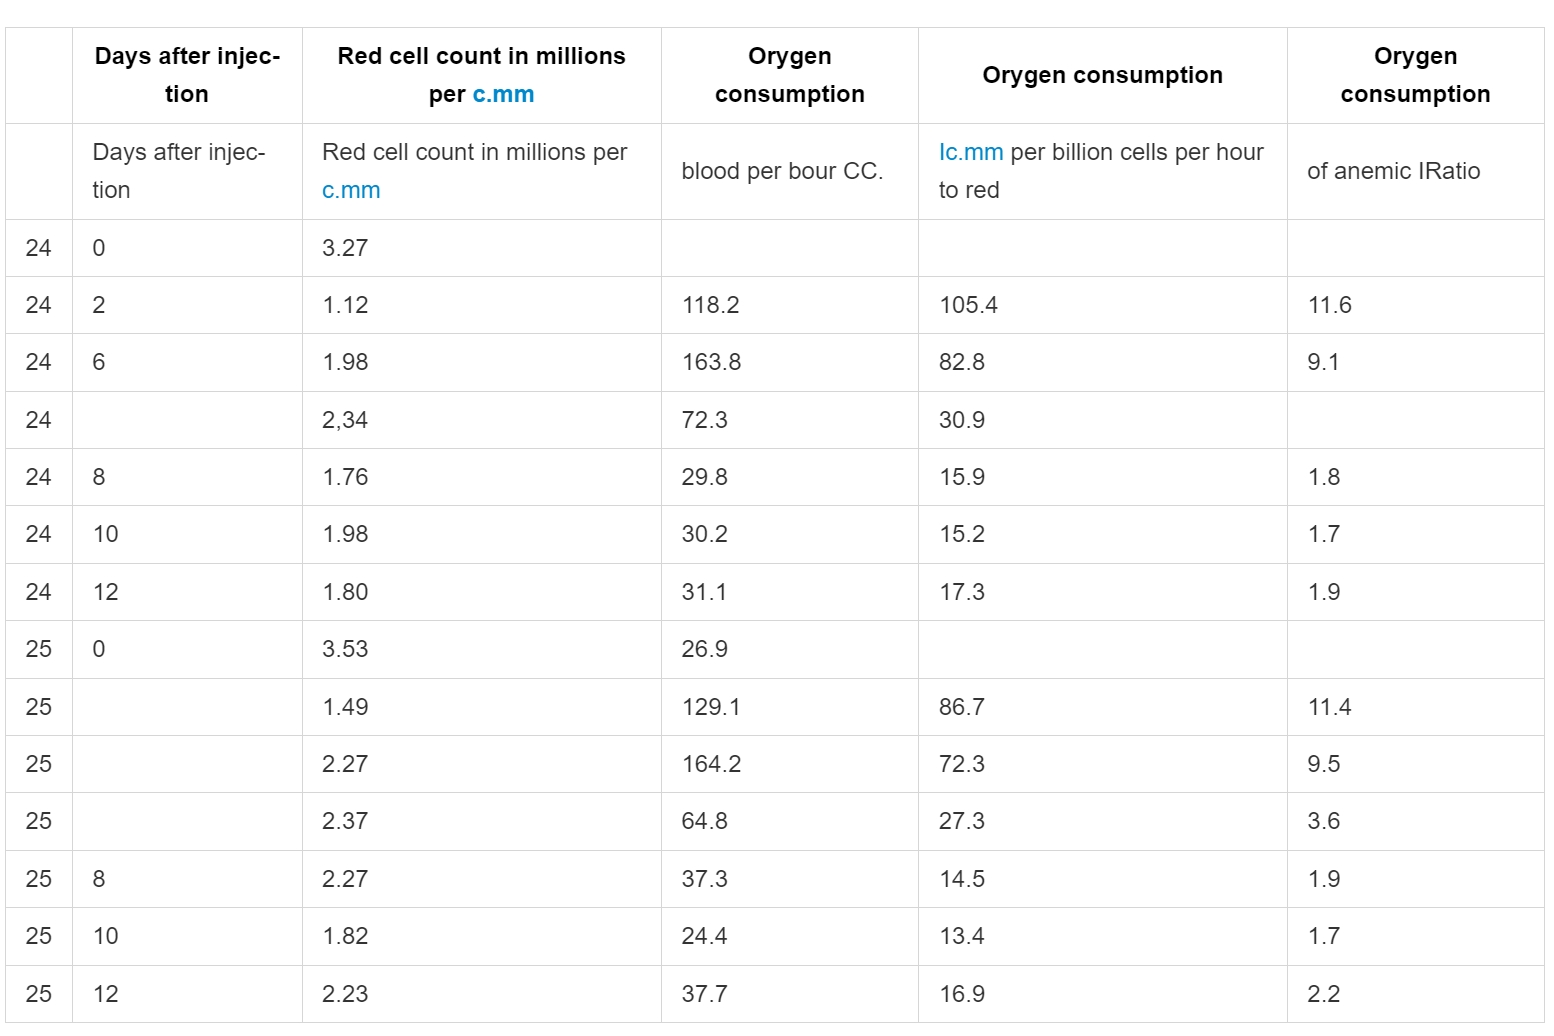Select the cell showing 30.9

click(x=1102, y=420)
